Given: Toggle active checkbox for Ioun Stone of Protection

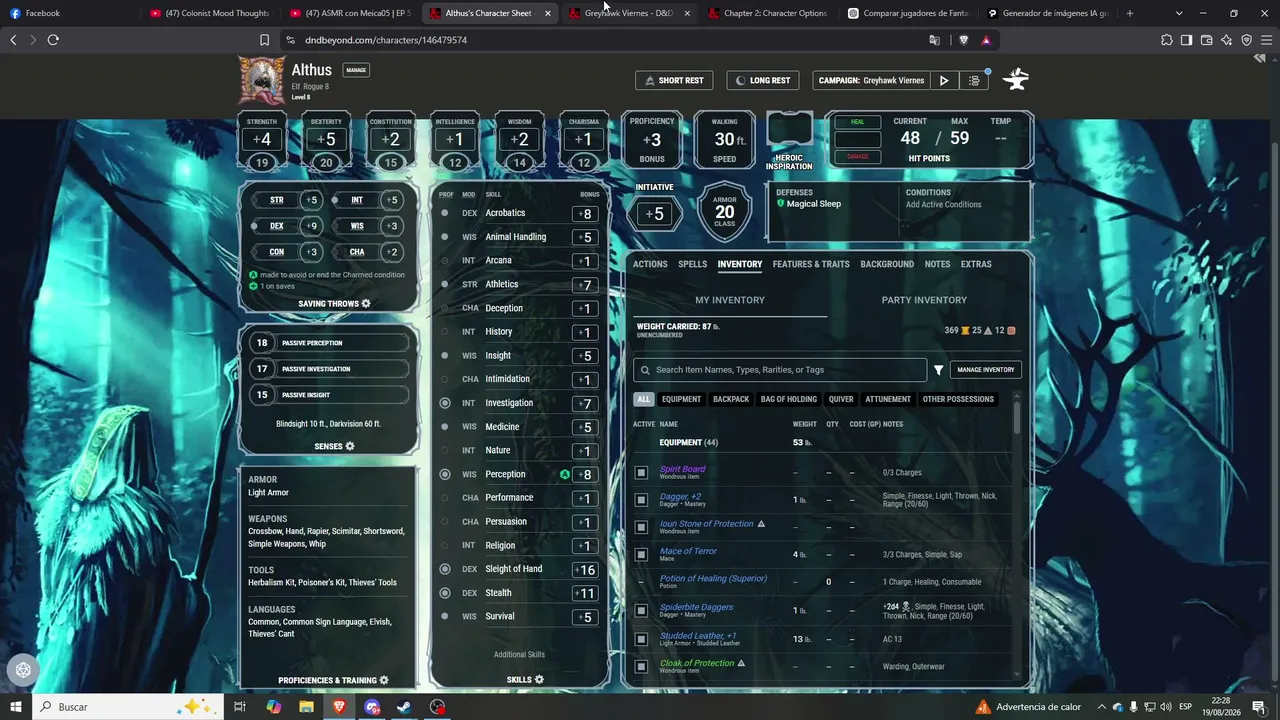Looking at the screenshot, I should point(641,527).
